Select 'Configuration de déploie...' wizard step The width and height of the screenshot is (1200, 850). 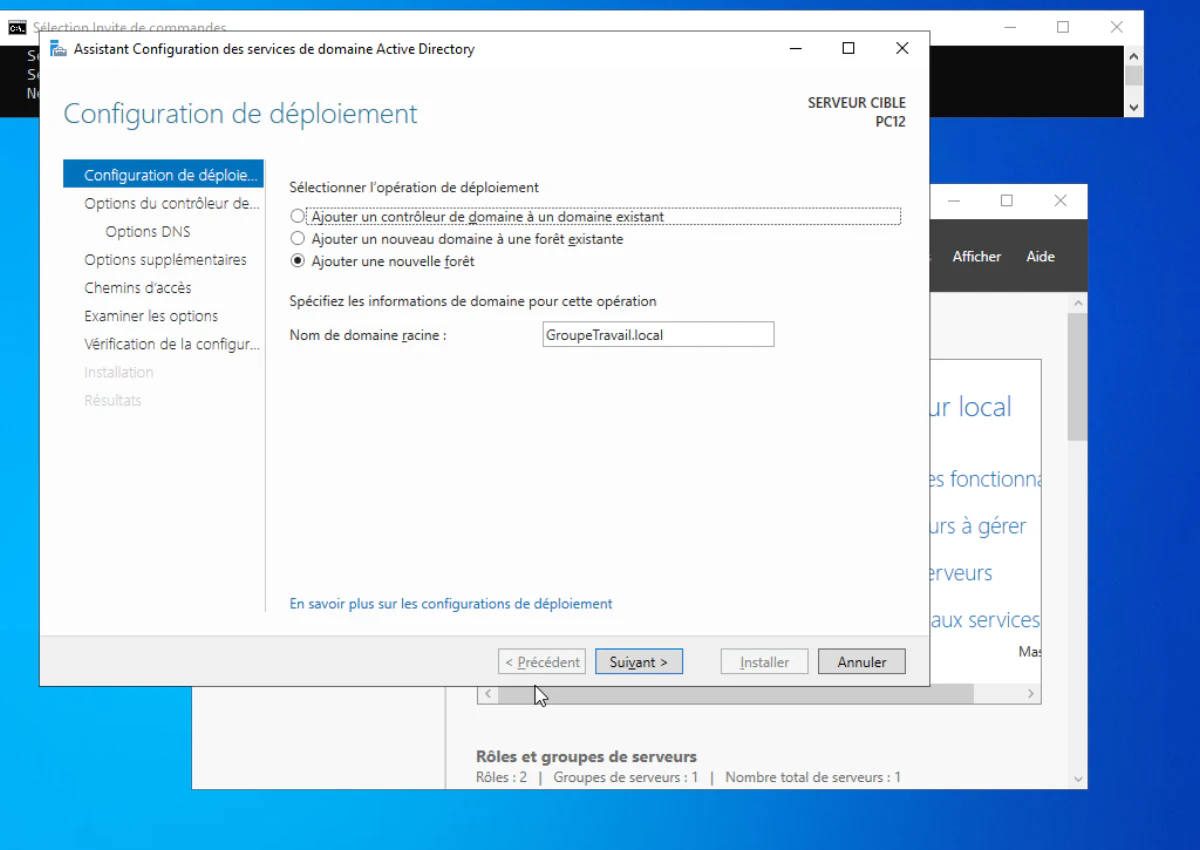163,175
